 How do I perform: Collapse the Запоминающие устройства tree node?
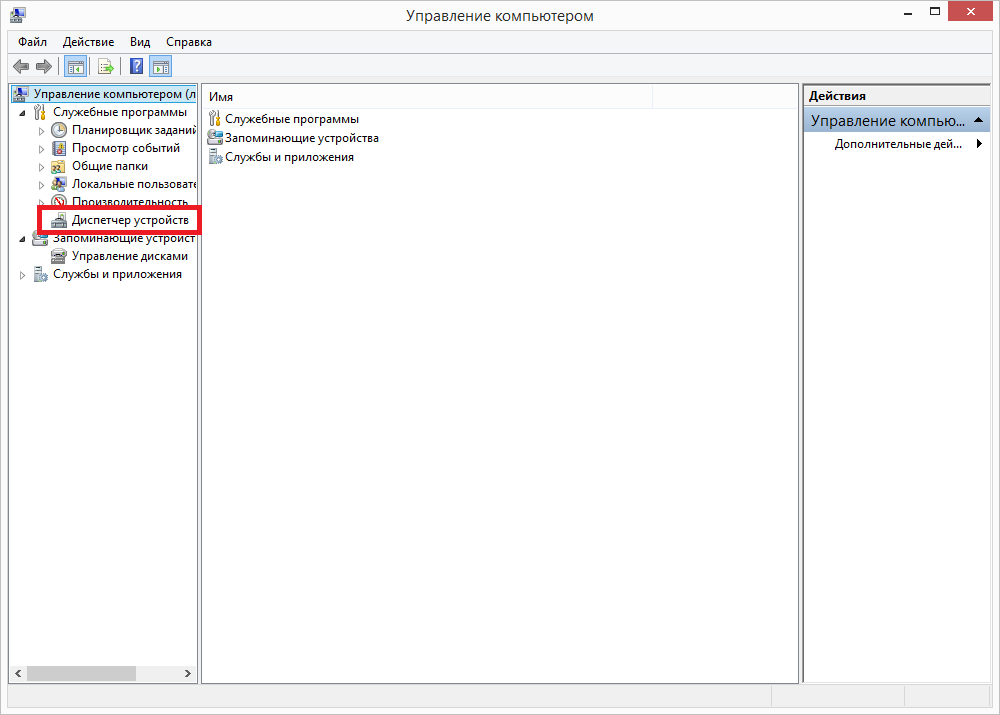(x=22, y=239)
